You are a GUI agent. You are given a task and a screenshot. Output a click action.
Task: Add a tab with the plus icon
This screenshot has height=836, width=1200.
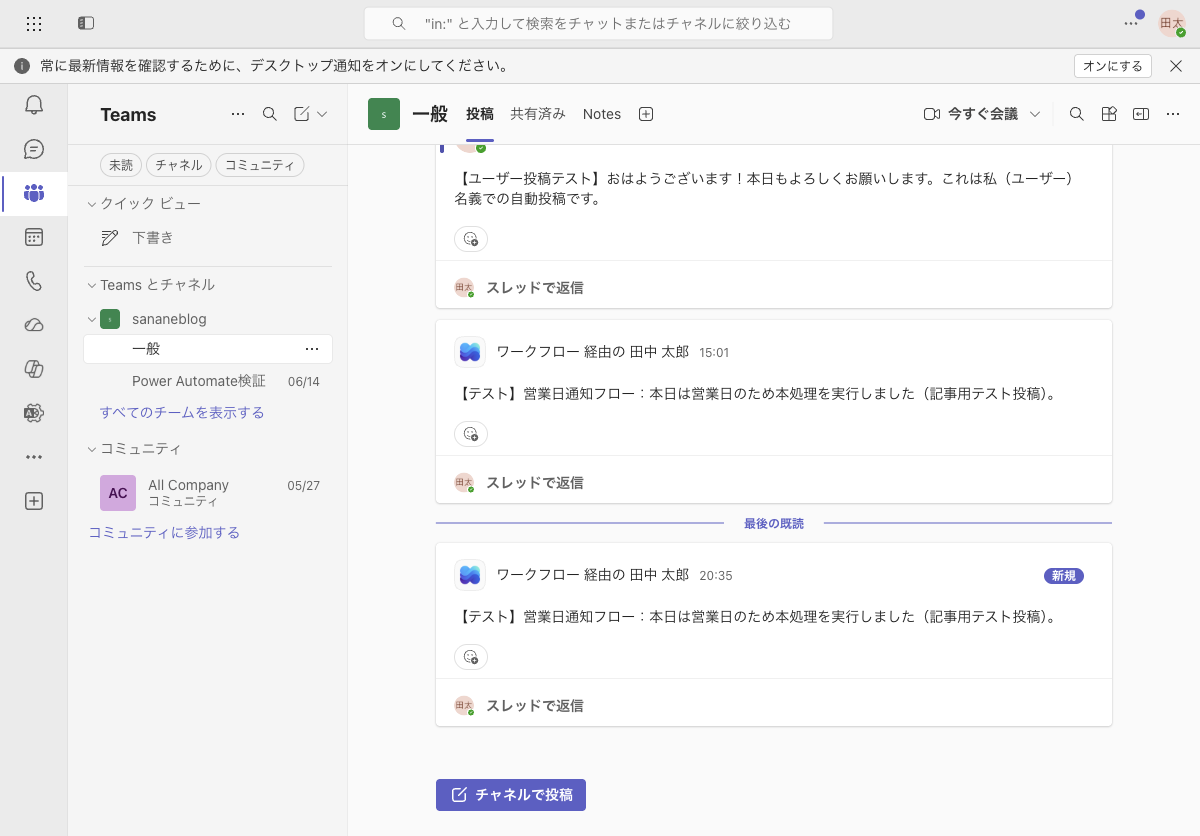[x=646, y=114]
